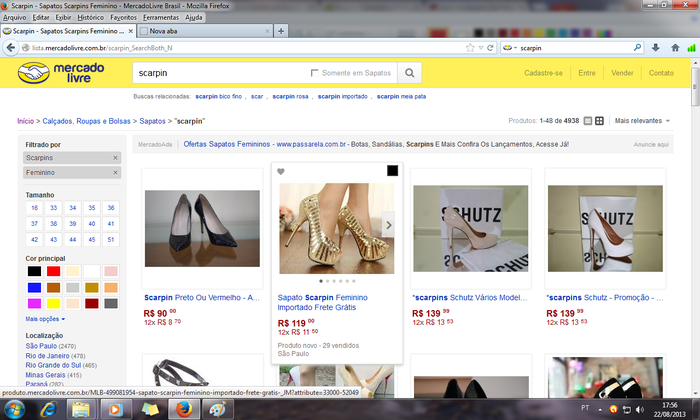Select size 35 filter
Viewport: 700px width, 420px height.
click(x=92, y=208)
